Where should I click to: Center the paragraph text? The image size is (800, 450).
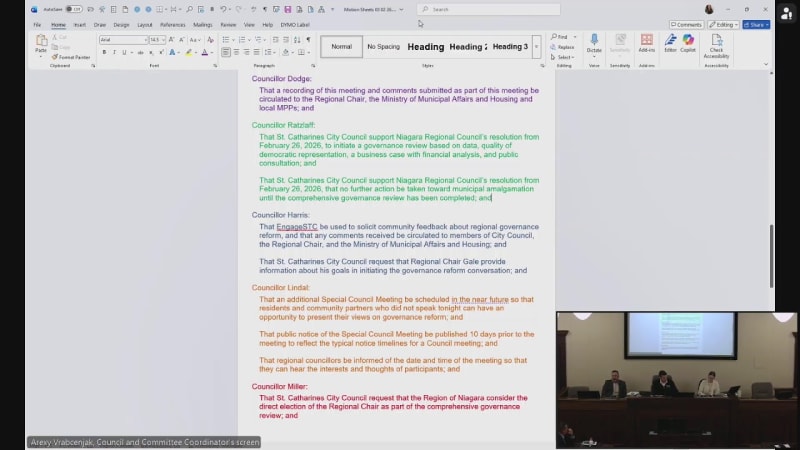[x=236, y=52]
